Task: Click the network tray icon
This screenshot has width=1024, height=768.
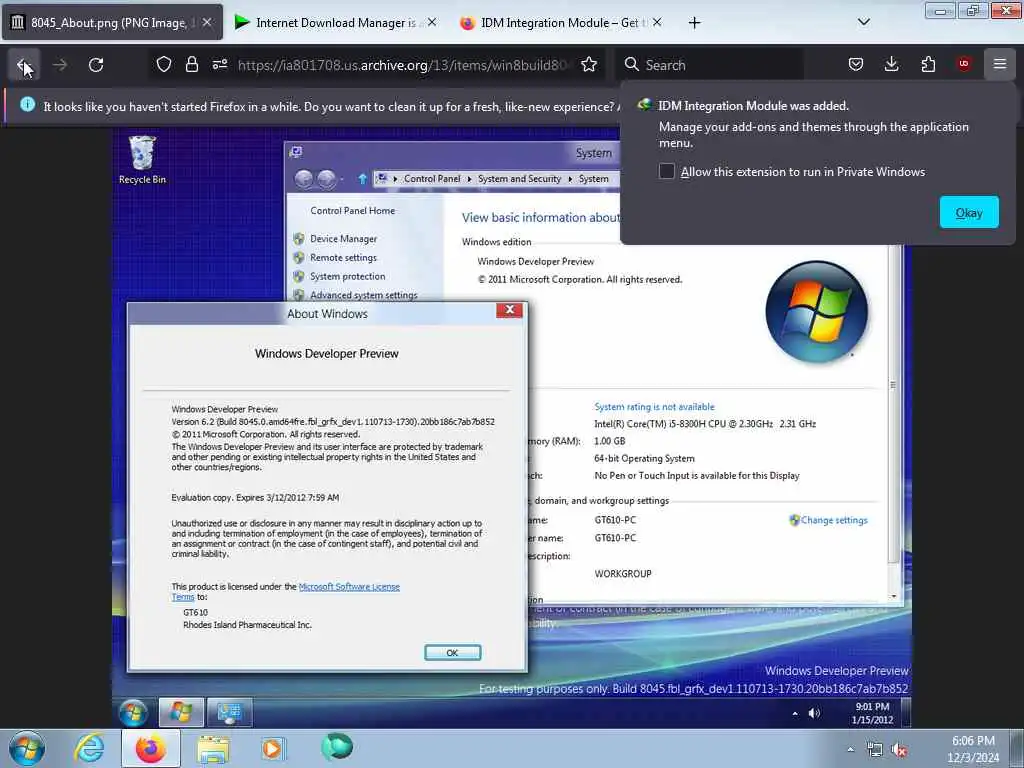Action: (874, 750)
